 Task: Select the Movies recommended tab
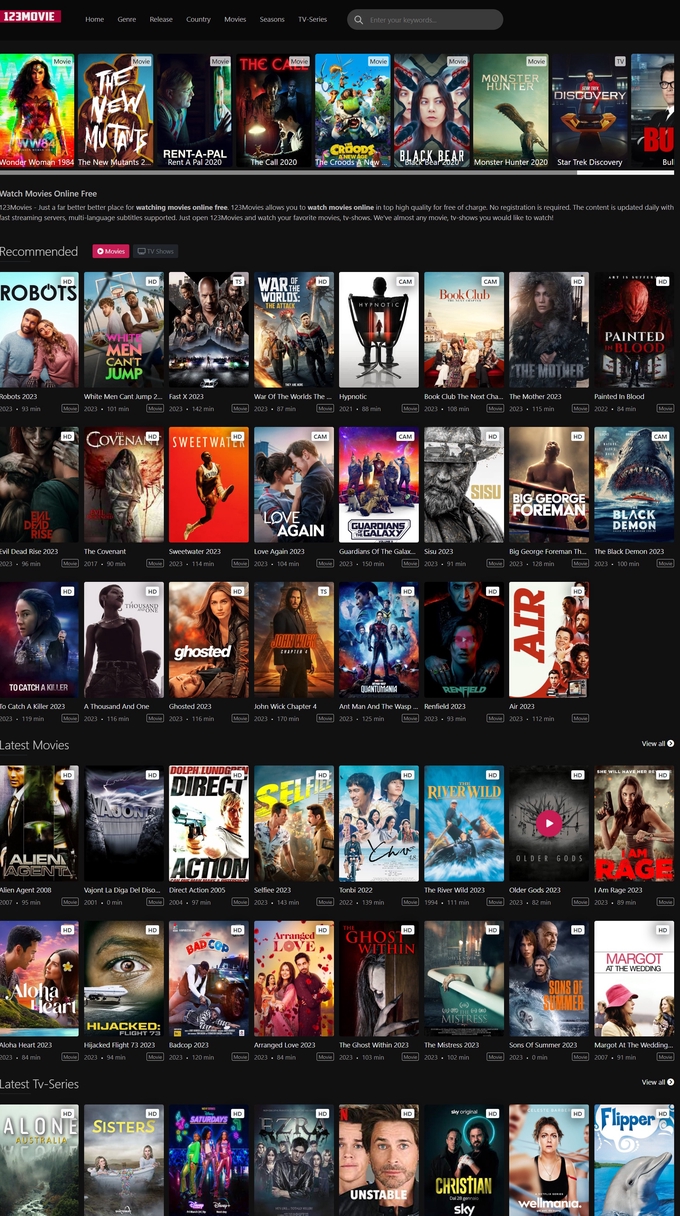click(x=111, y=251)
